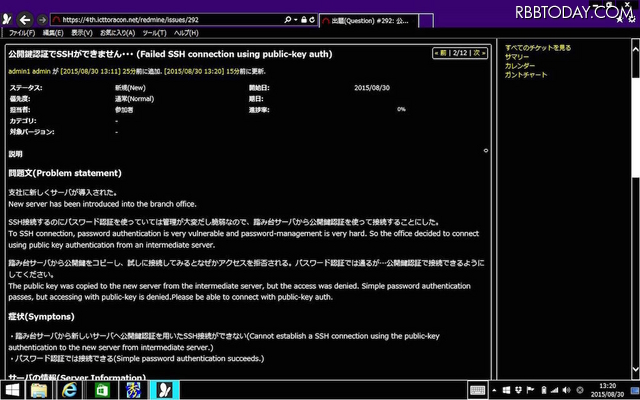The image size is (640, 400).
Task: Open the Action Center flag icon
Action: click(x=531, y=391)
